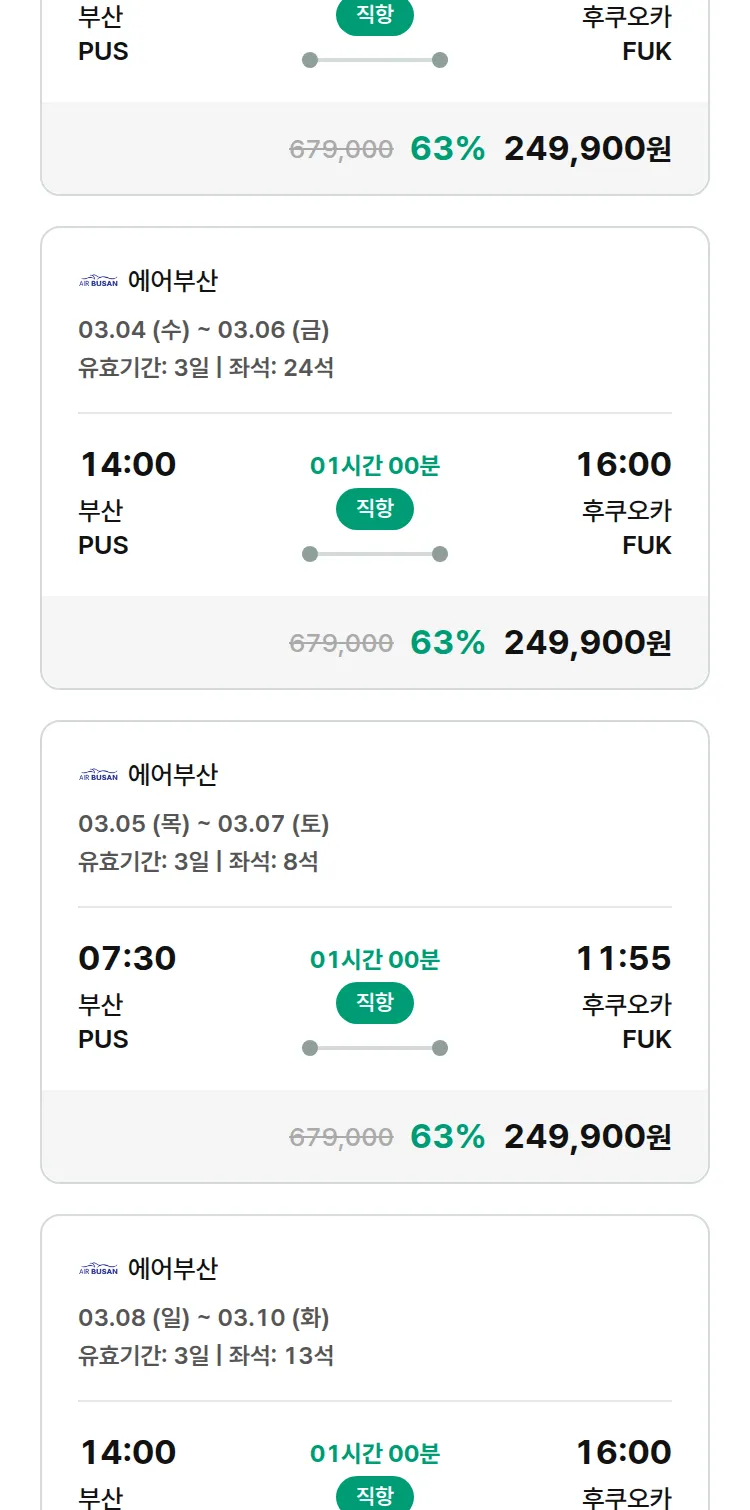Open the 03.04 (수) ~ 03.06 (금) date text
Image resolution: width=750 pixels, height=1510 pixels.
(x=204, y=330)
